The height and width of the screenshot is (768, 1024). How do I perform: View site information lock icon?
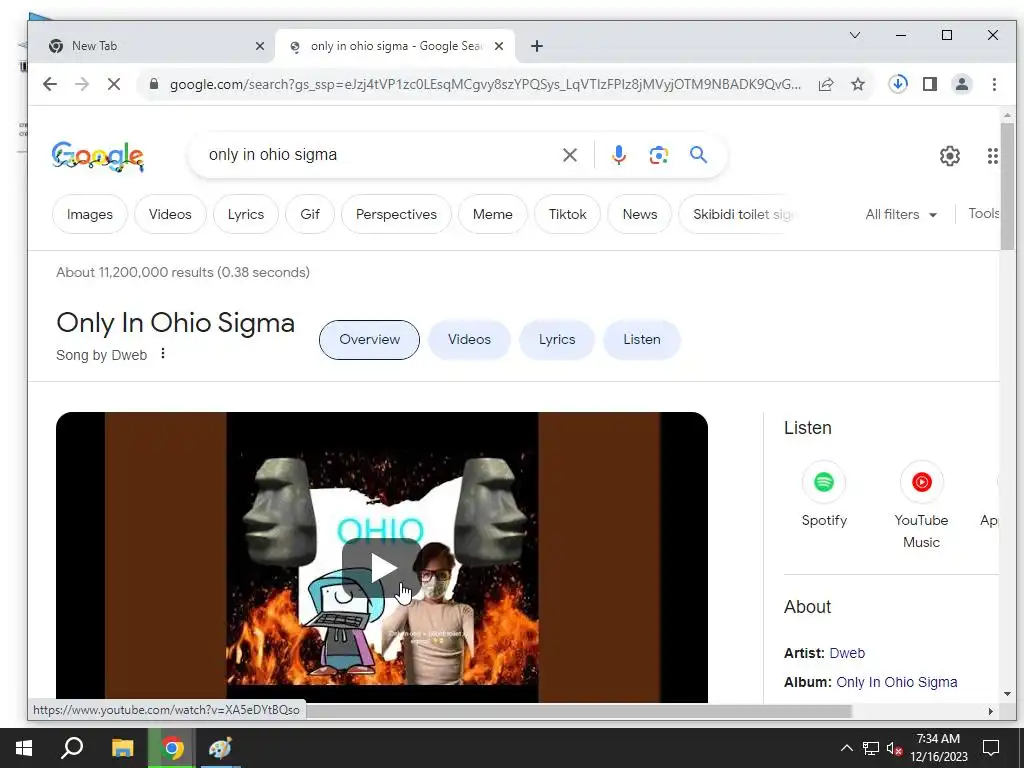click(154, 84)
